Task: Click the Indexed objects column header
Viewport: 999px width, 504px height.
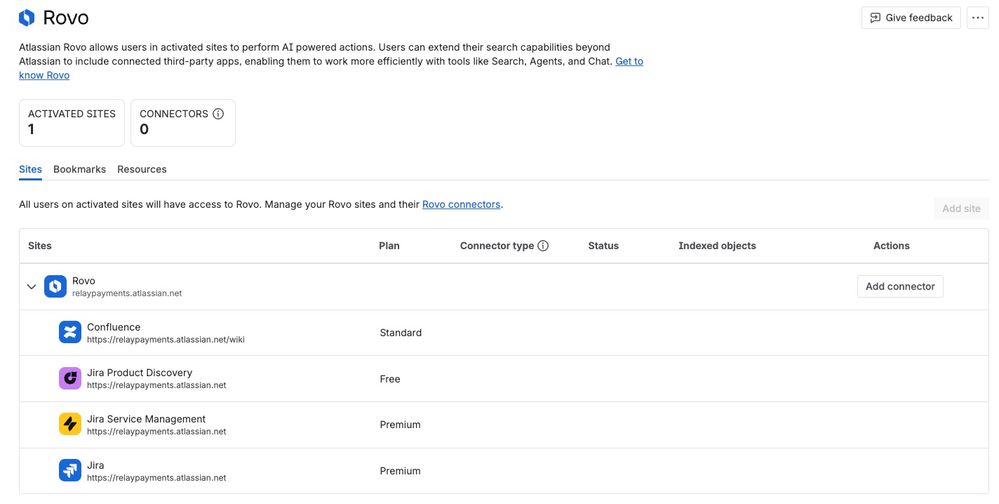Action: pyautogui.click(x=717, y=245)
